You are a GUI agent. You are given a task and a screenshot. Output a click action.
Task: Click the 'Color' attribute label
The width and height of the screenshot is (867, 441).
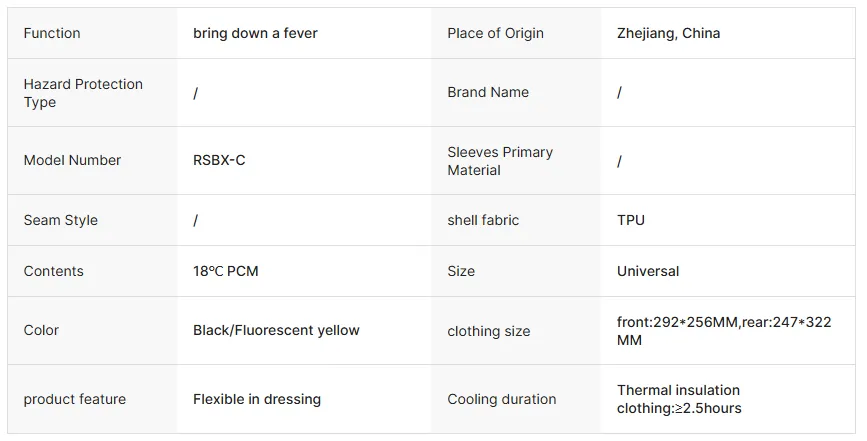(x=41, y=330)
